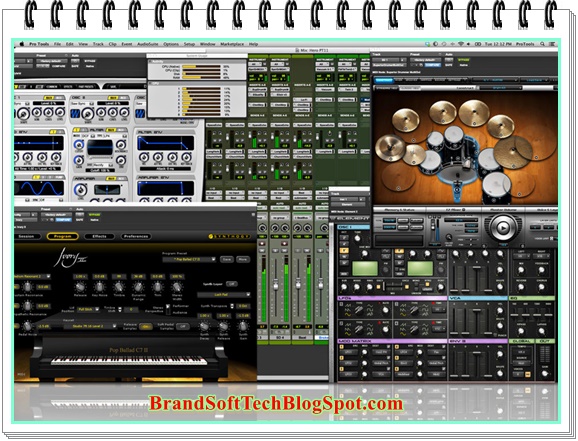Click the Filter Env envelope display
Image resolution: width=578 pixels, height=441 pixels.
tap(166, 143)
